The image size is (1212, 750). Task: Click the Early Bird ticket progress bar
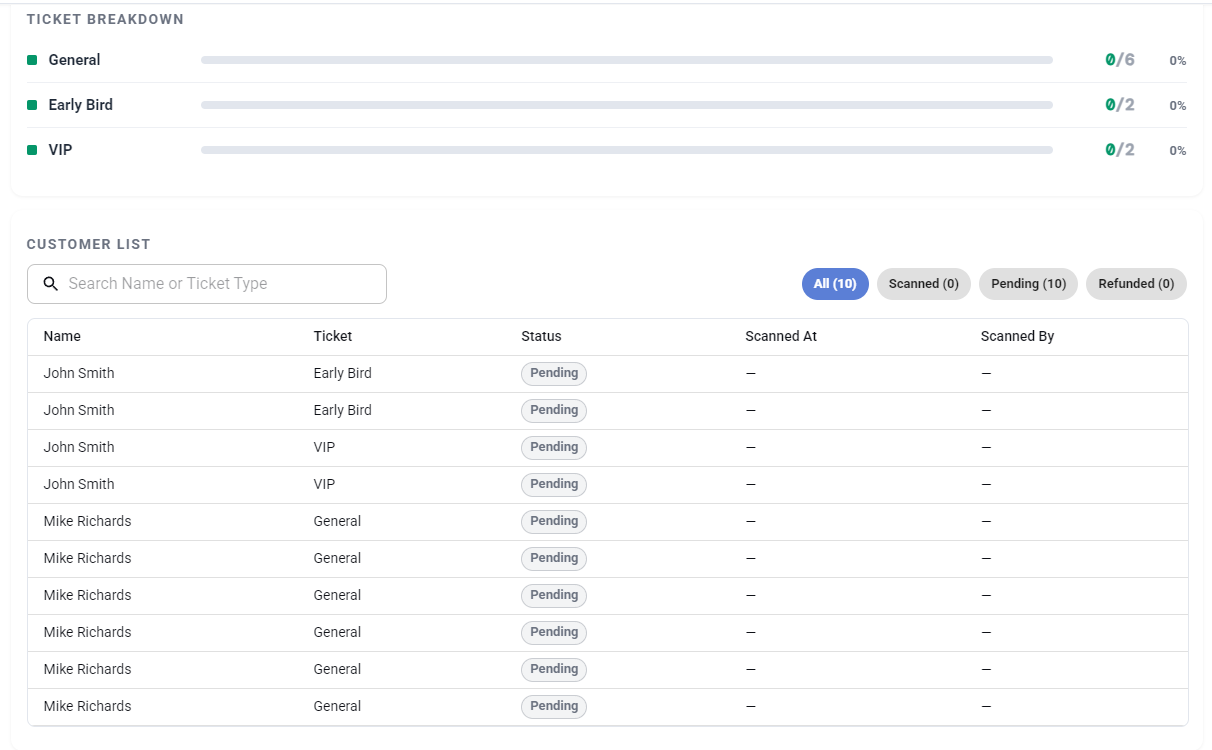(x=627, y=105)
